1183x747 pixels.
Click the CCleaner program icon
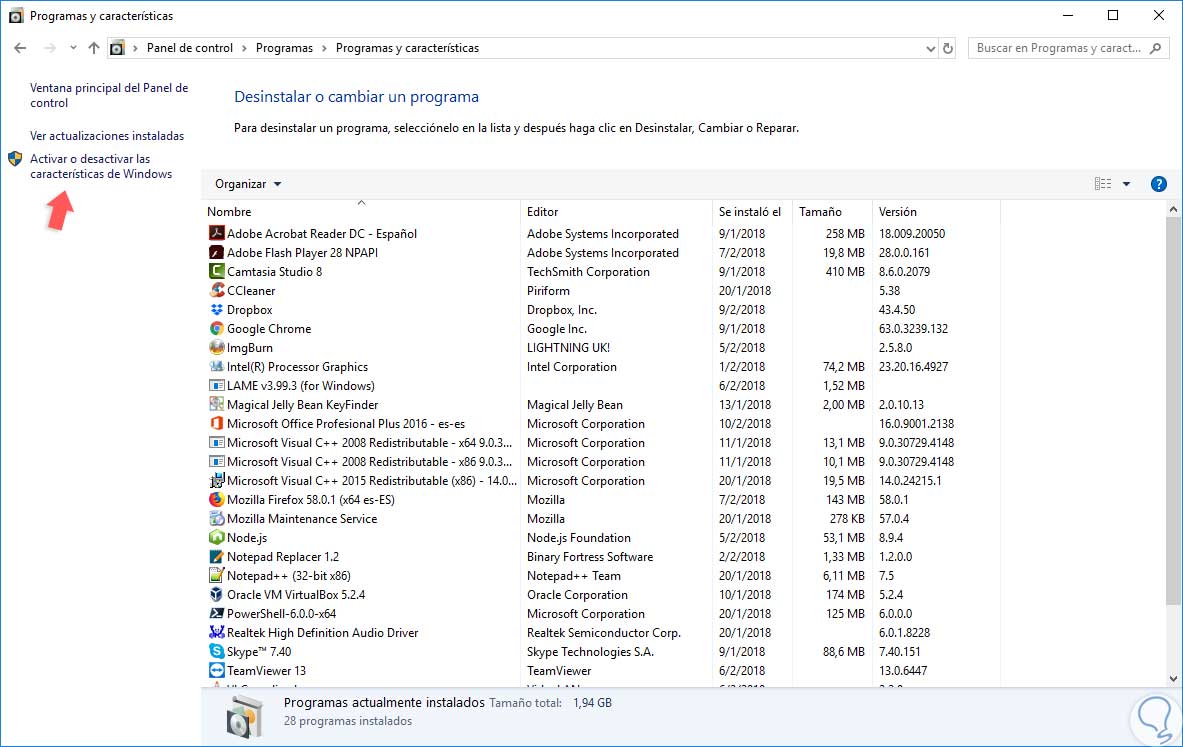(x=217, y=290)
